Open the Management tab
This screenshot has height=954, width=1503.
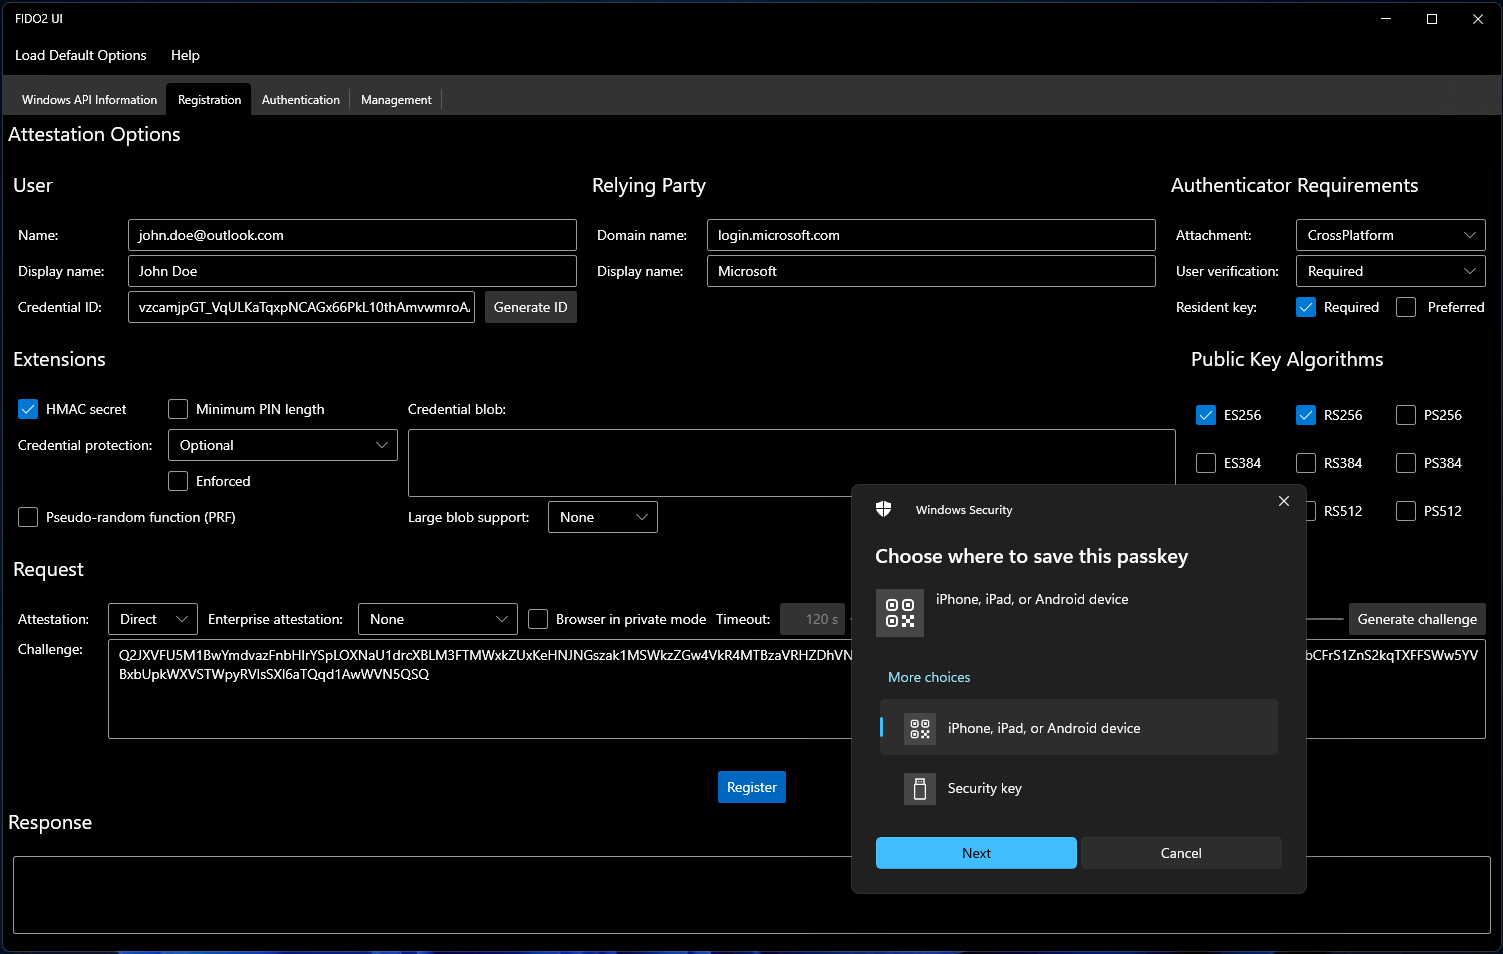click(x=396, y=100)
